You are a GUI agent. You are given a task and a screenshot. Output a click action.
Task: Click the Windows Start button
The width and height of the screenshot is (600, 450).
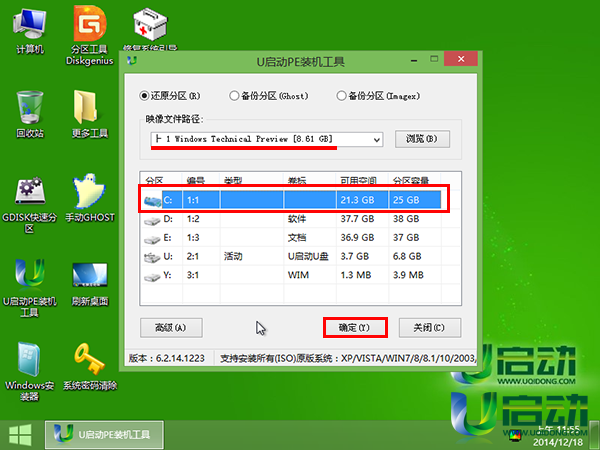point(20,435)
